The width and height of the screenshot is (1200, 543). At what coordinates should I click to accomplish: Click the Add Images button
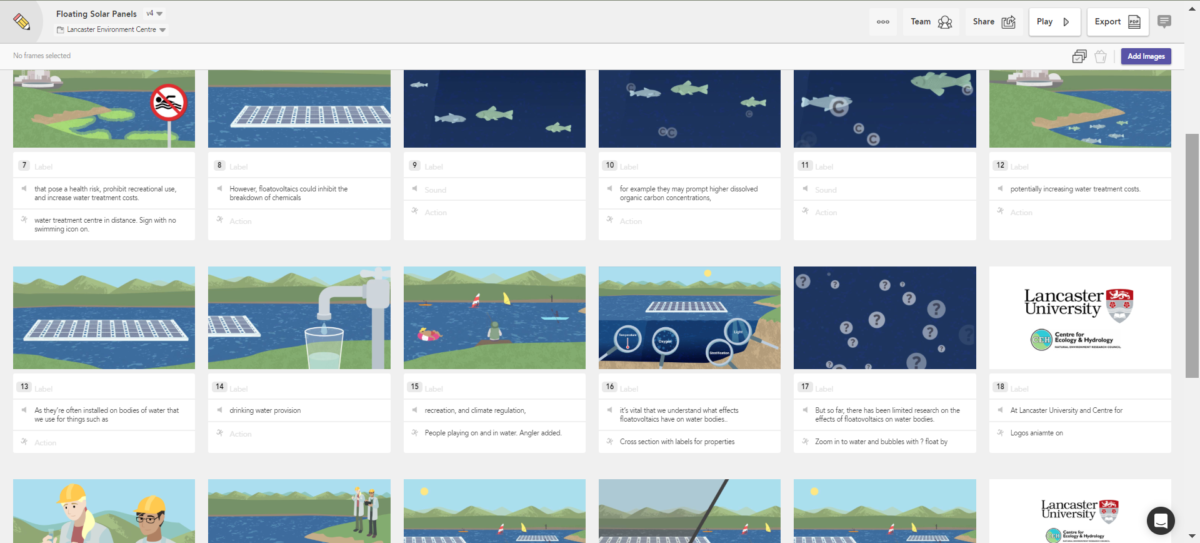1146,57
